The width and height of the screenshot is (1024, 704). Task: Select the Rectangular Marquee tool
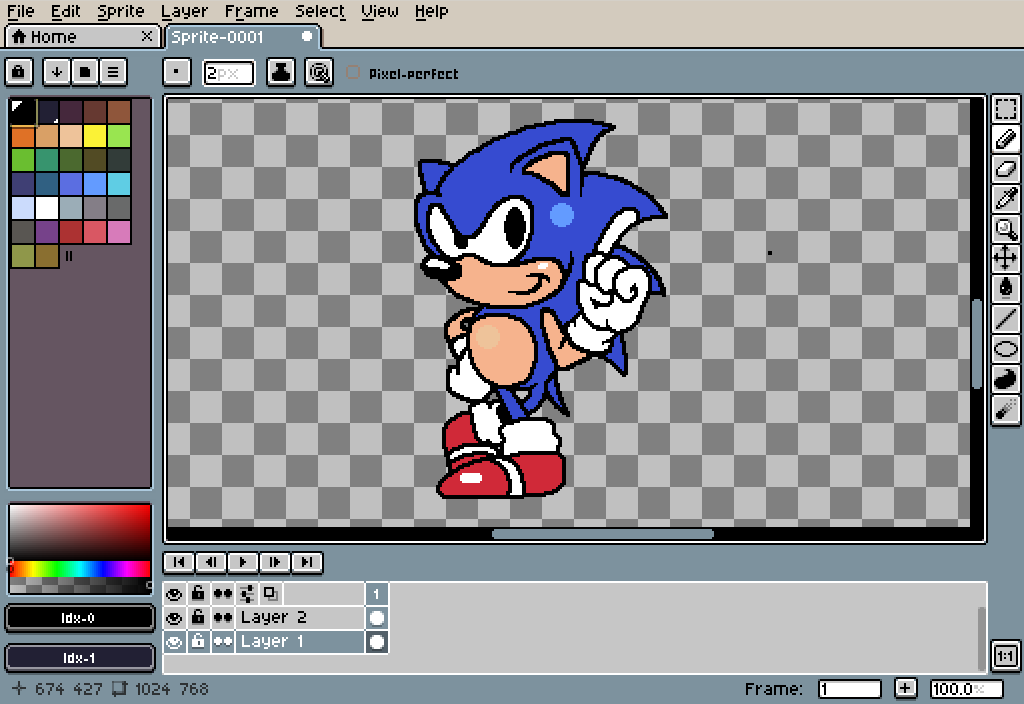pyautogui.click(x=1006, y=109)
